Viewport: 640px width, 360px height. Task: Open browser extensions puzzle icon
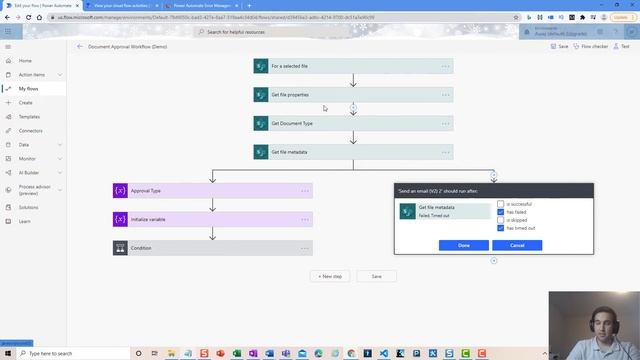coord(582,17)
